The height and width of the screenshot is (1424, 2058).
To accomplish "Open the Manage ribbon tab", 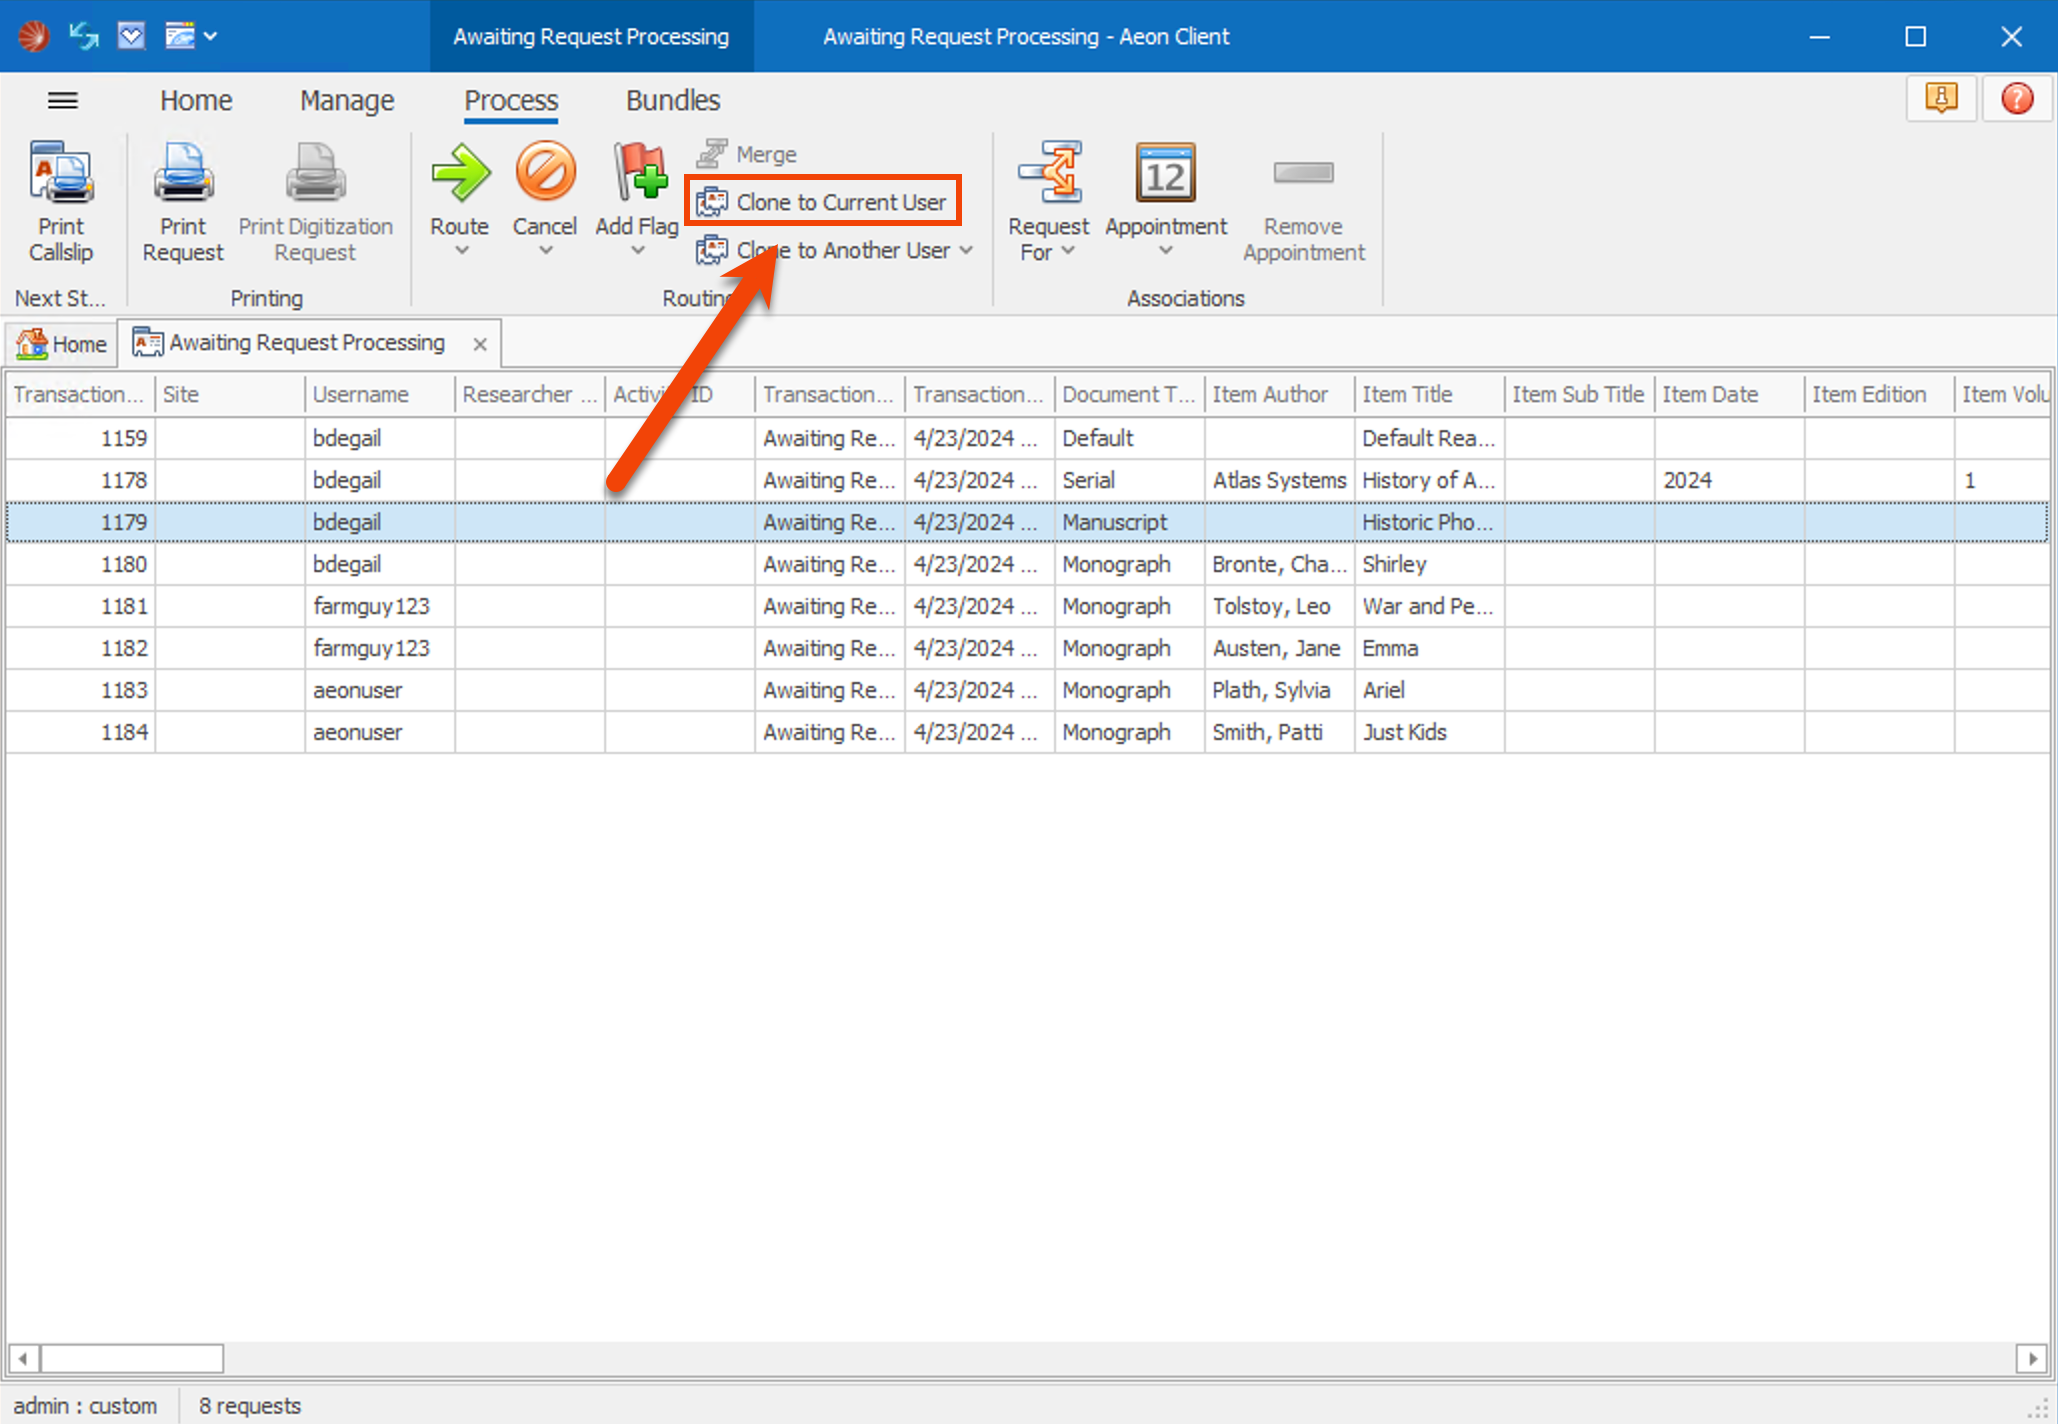I will pyautogui.click(x=346, y=100).
